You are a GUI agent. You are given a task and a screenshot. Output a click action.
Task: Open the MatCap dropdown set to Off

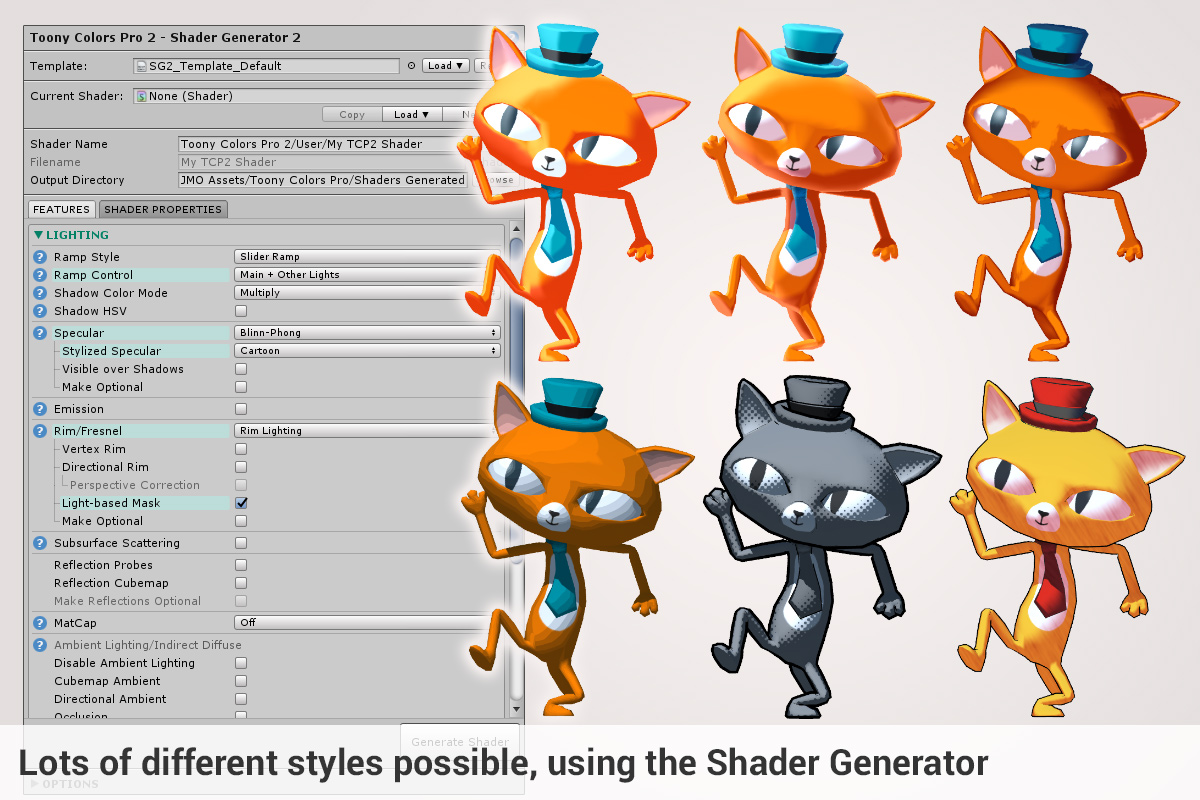click(x=367, y=623)
